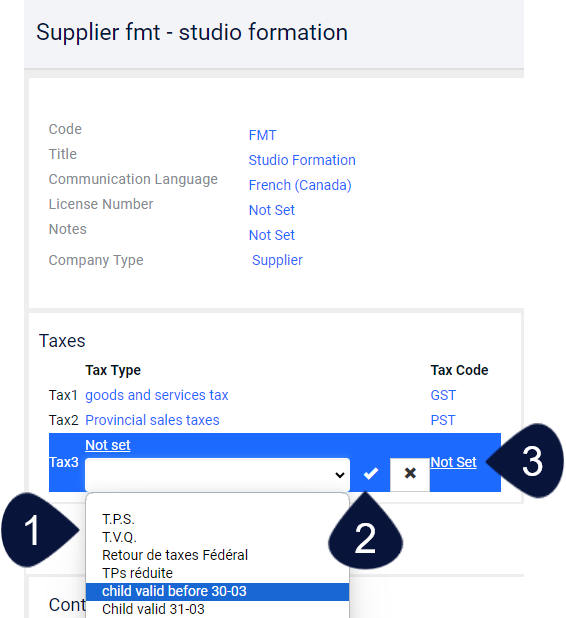Select T.V.Q. from the dropdown list
The height and width of the screenshot is (618, 566).
click(x=119, y=537)
